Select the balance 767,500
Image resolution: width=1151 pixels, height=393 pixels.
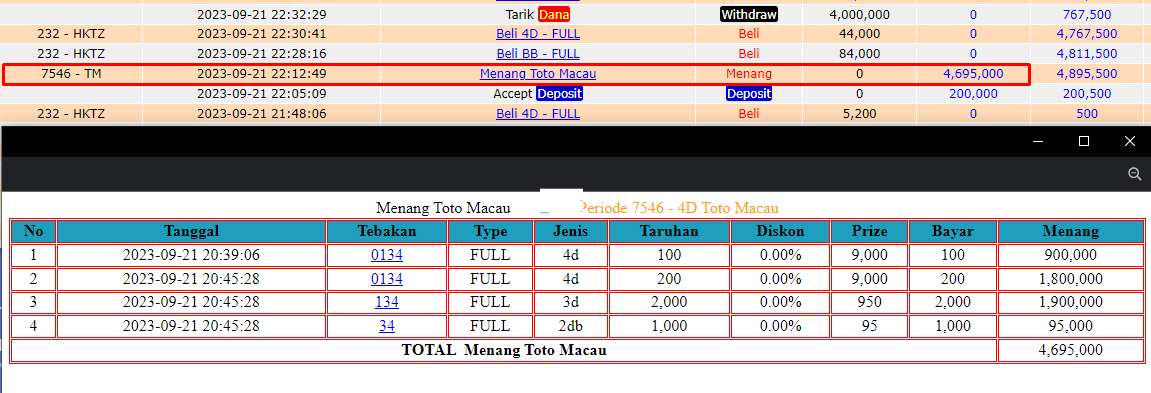click(1087, 14)
